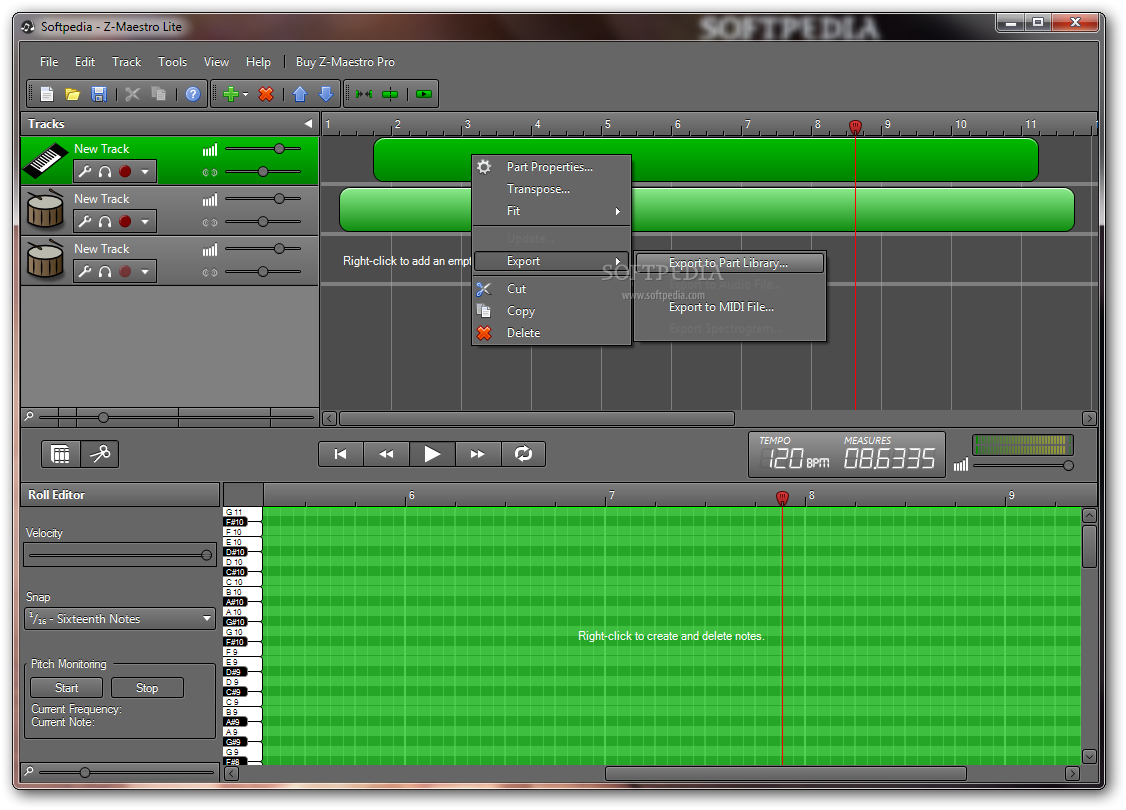Click the green Play Part toolbar icon
Screen dimensions: 1126x810
point(424,94)
